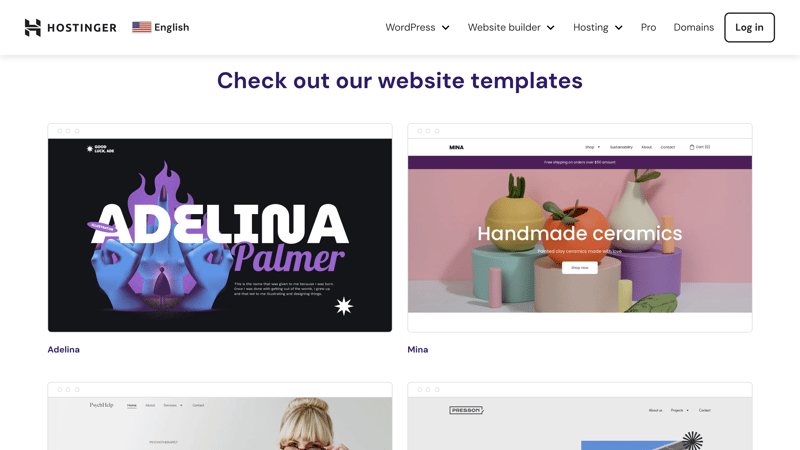Open the PsychHelp template thumbnail

coord(220,416)
